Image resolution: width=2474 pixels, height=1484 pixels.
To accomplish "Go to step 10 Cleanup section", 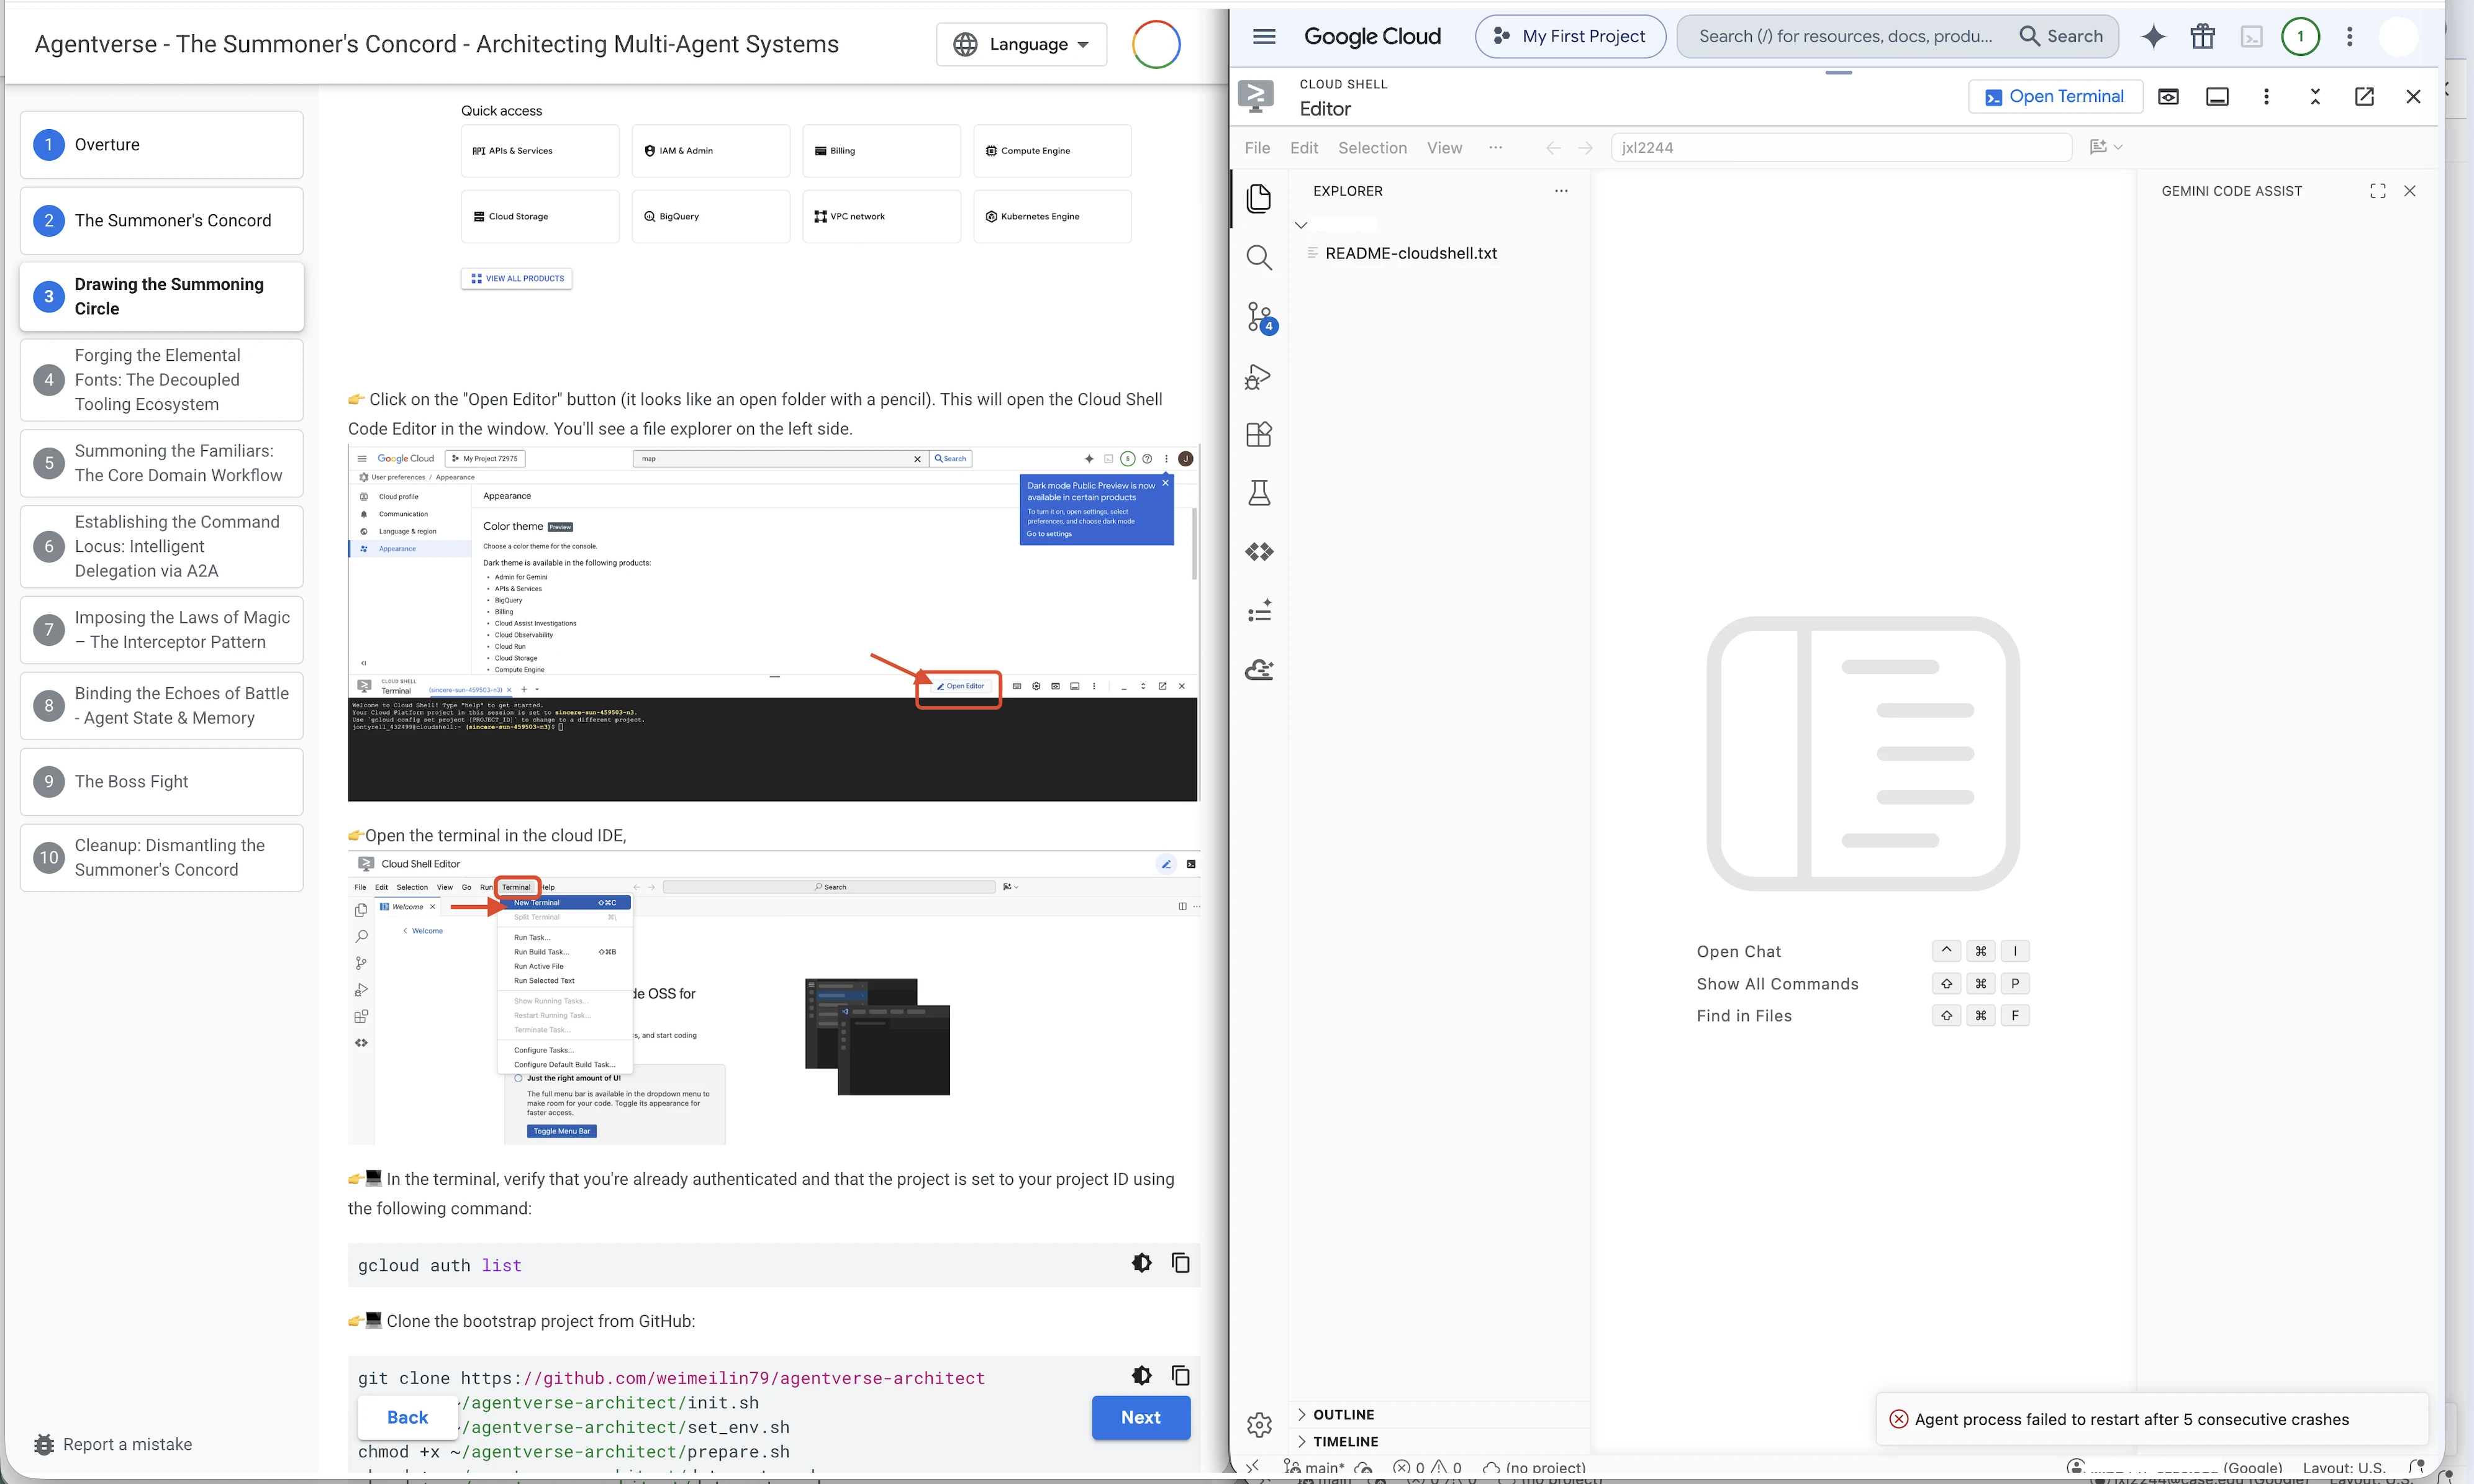I will pyautogui.click(x=161, y=857).
